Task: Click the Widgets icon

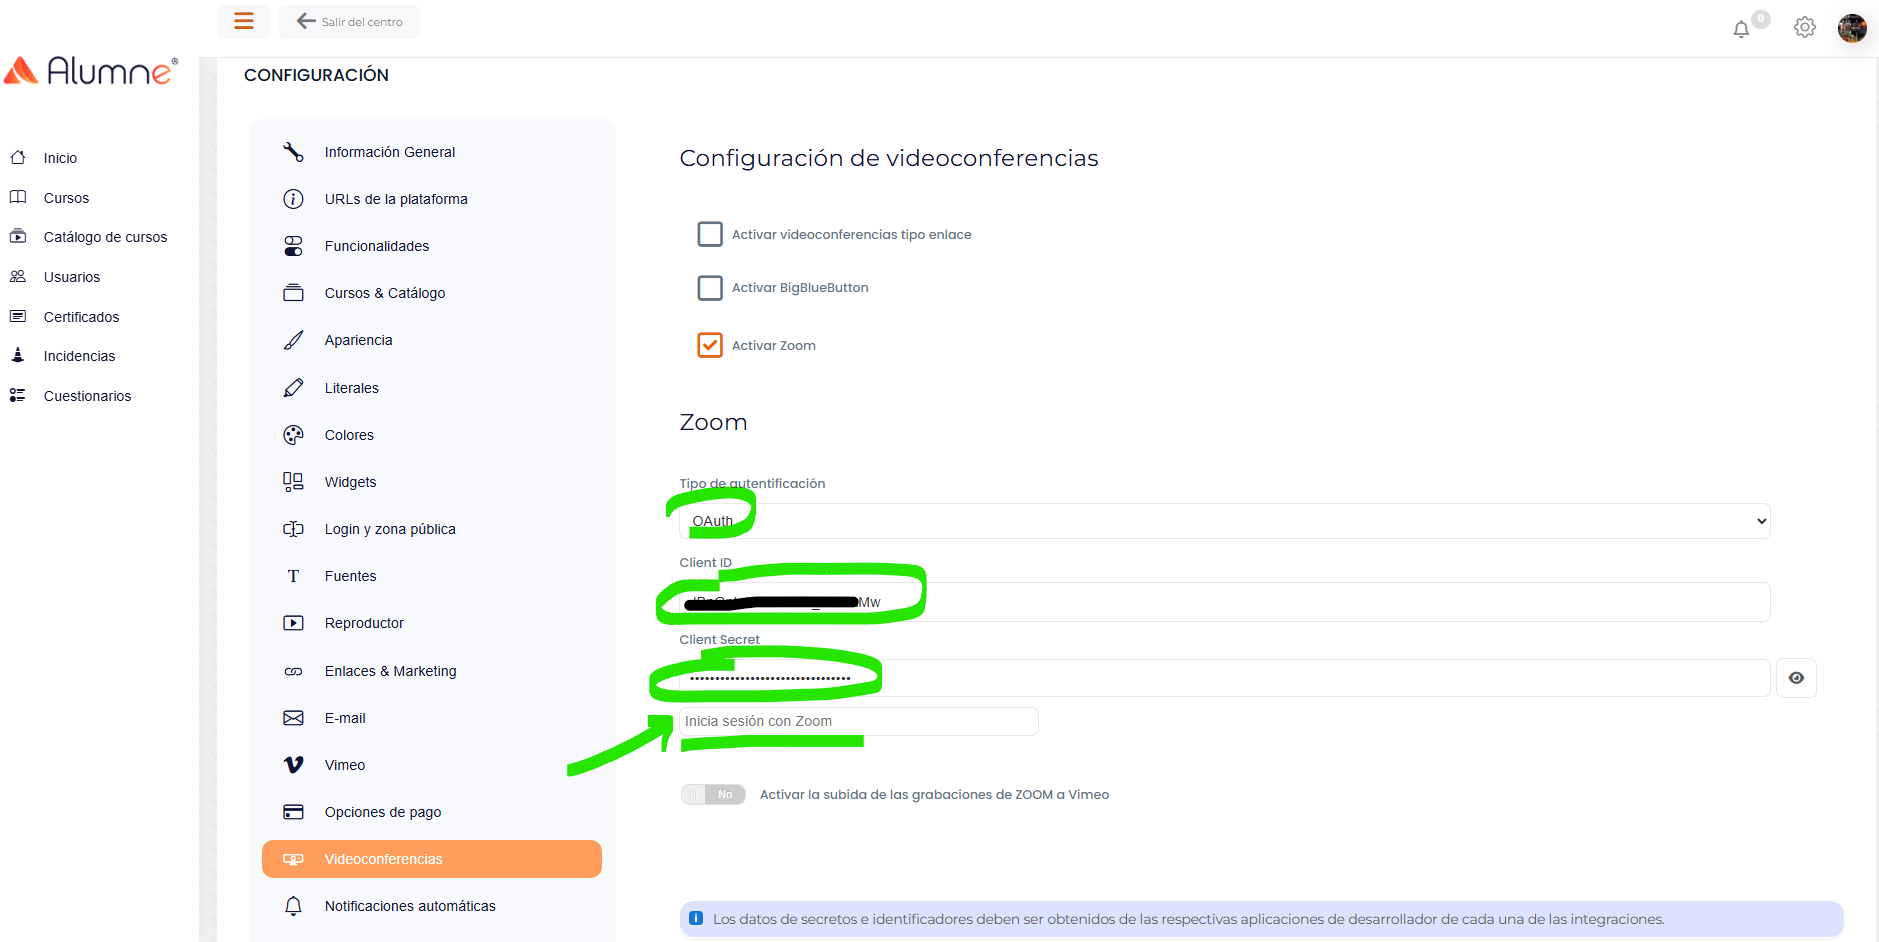Action: pos(293,482)
